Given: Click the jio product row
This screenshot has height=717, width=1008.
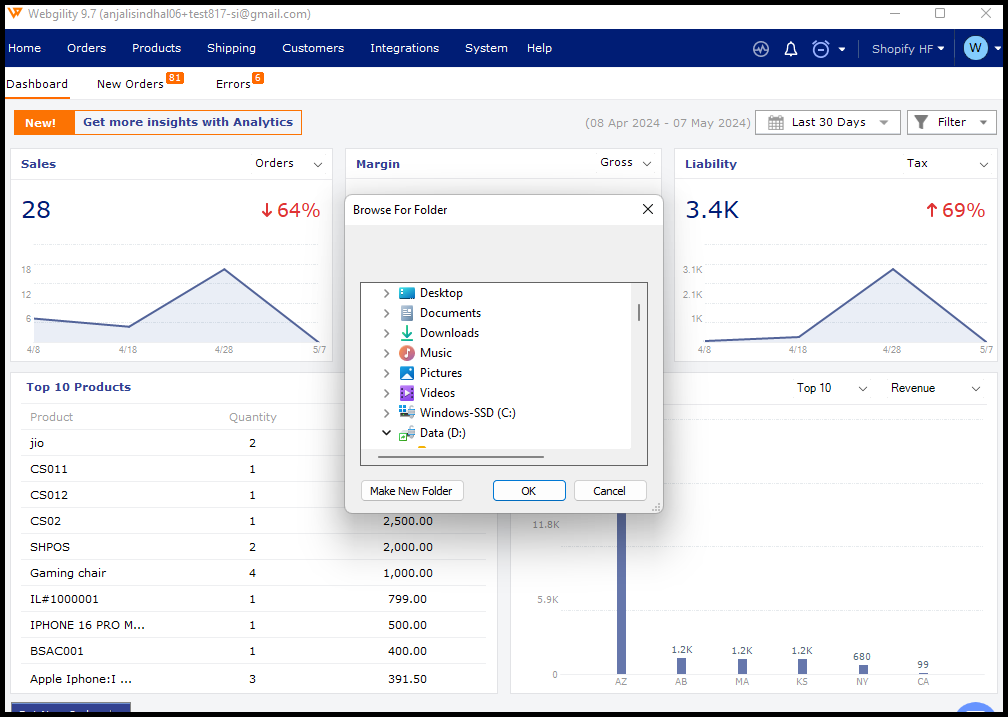Looking at the screenshot, I should [x=253, y=443].
